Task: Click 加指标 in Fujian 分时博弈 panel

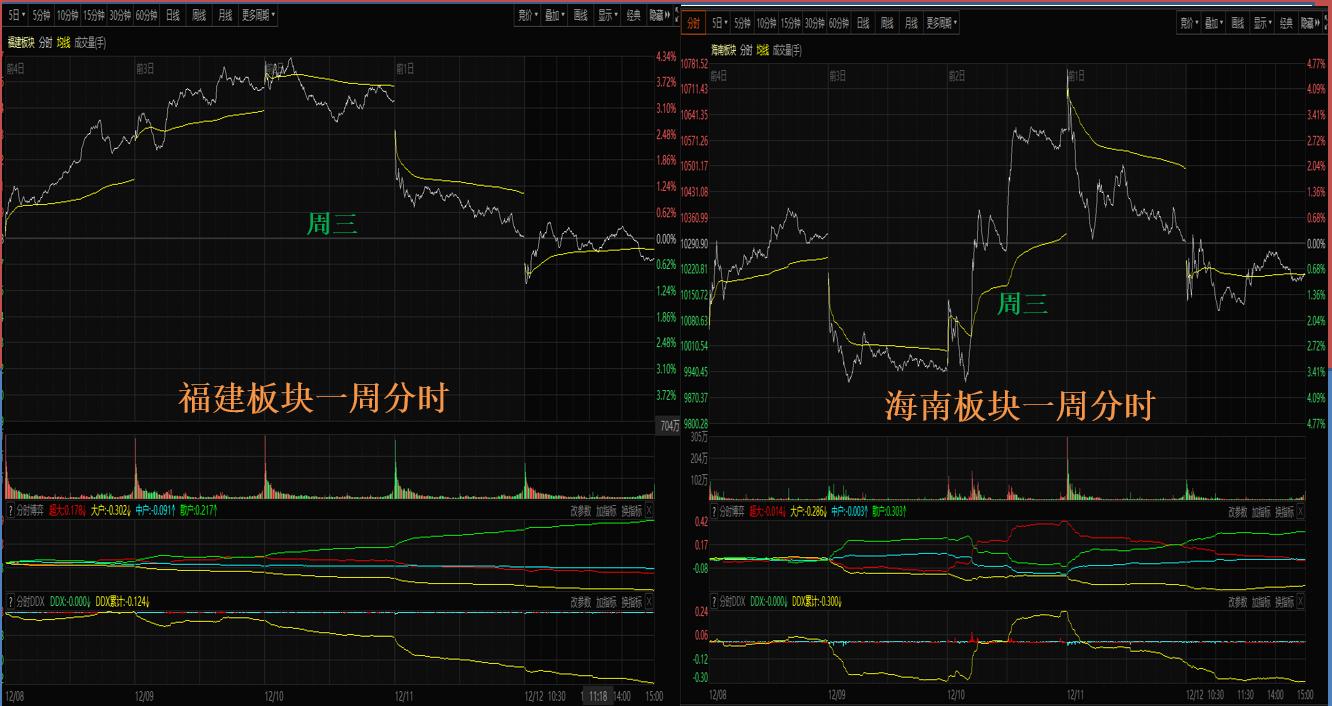Action: point(606,510)
